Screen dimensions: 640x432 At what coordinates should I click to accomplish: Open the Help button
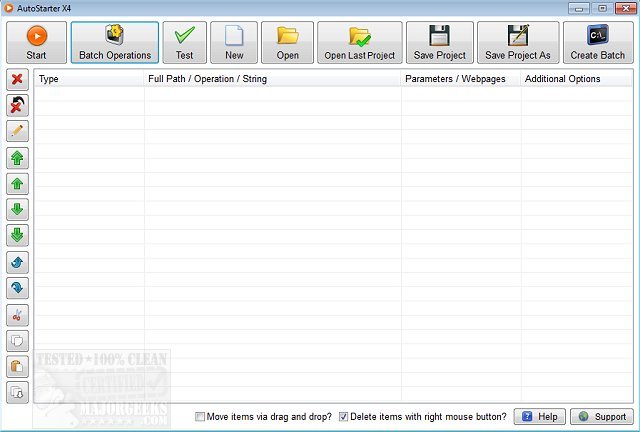point(540,416)
